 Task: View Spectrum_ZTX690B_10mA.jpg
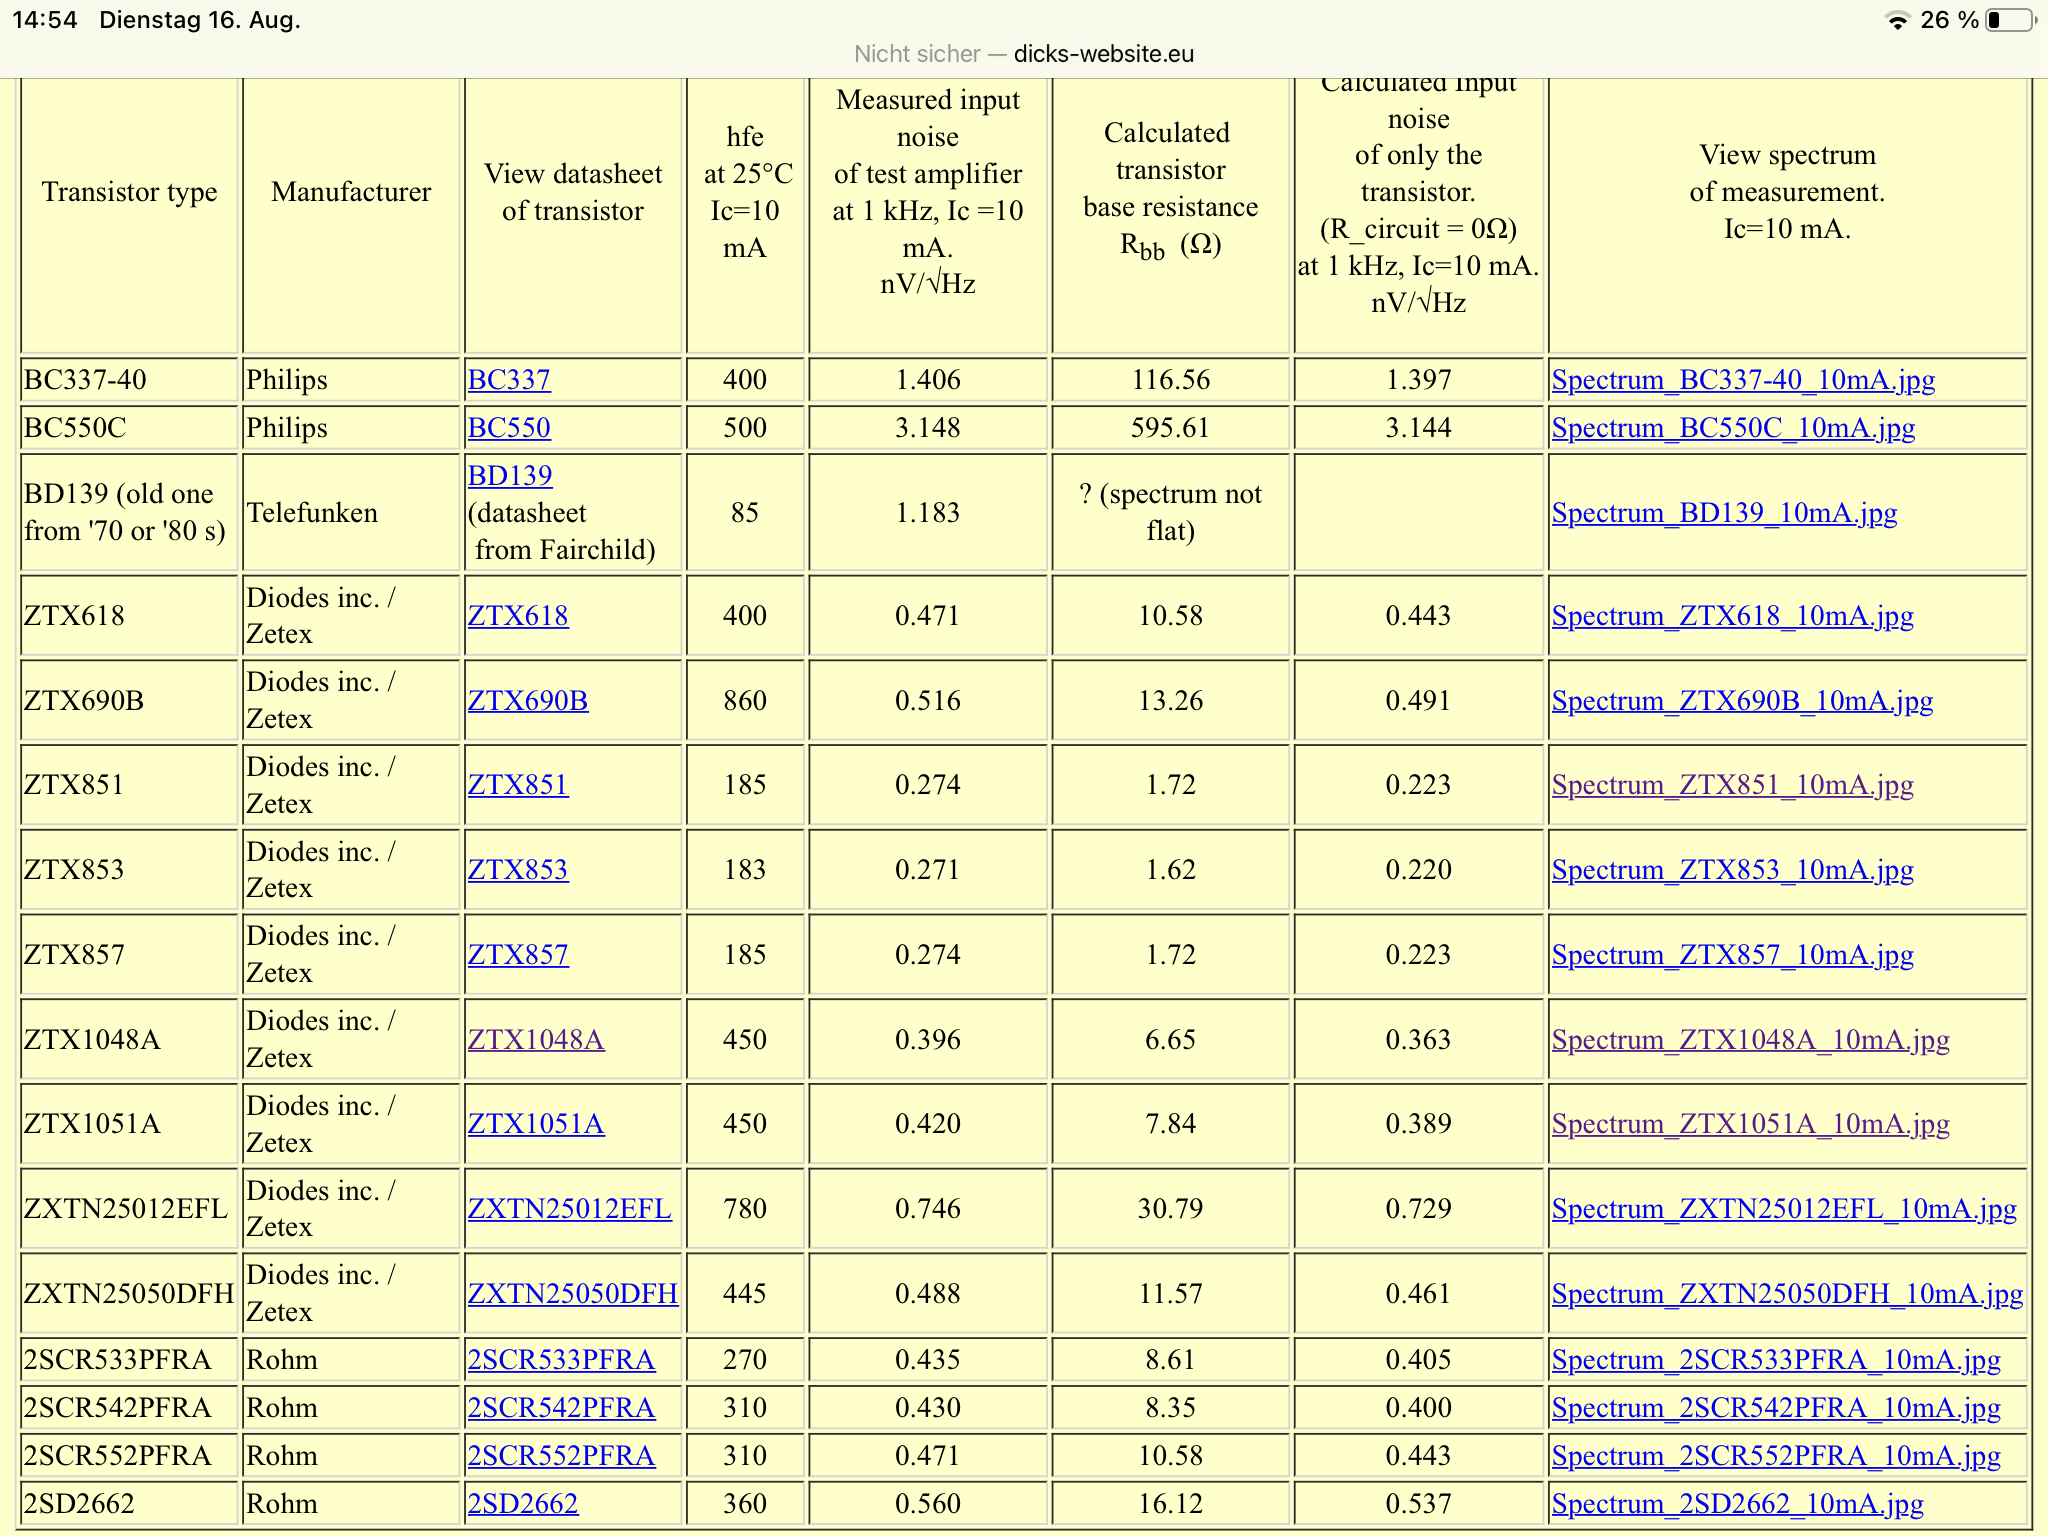pos(1743,701)
